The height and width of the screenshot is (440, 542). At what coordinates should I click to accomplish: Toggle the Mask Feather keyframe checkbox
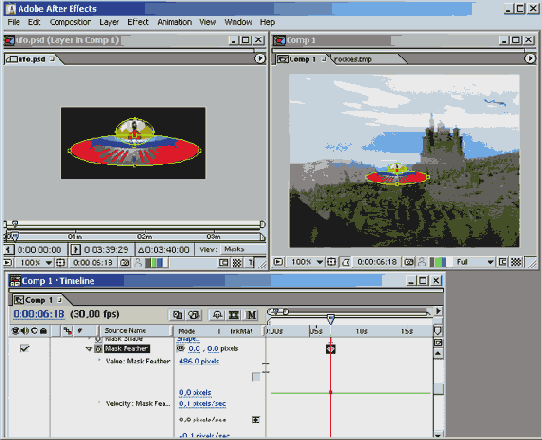click(25, 348)
